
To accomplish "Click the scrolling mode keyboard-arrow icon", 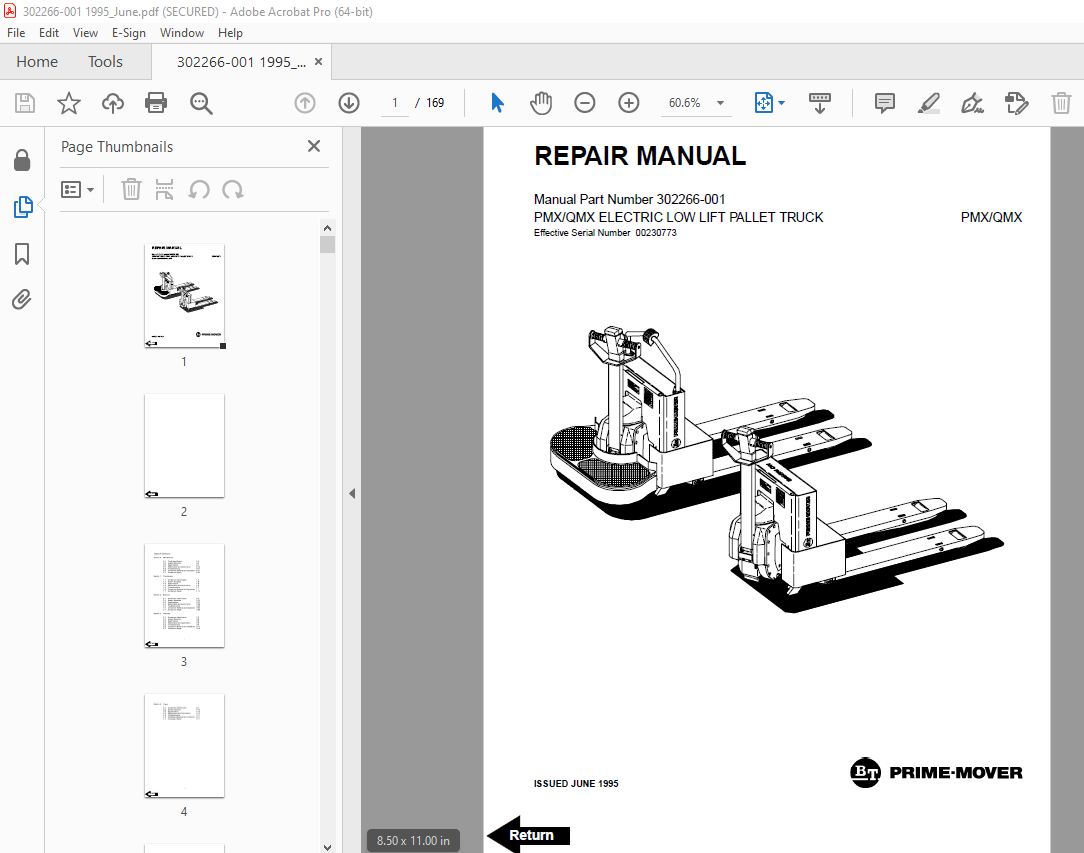I will coord(820,103).
